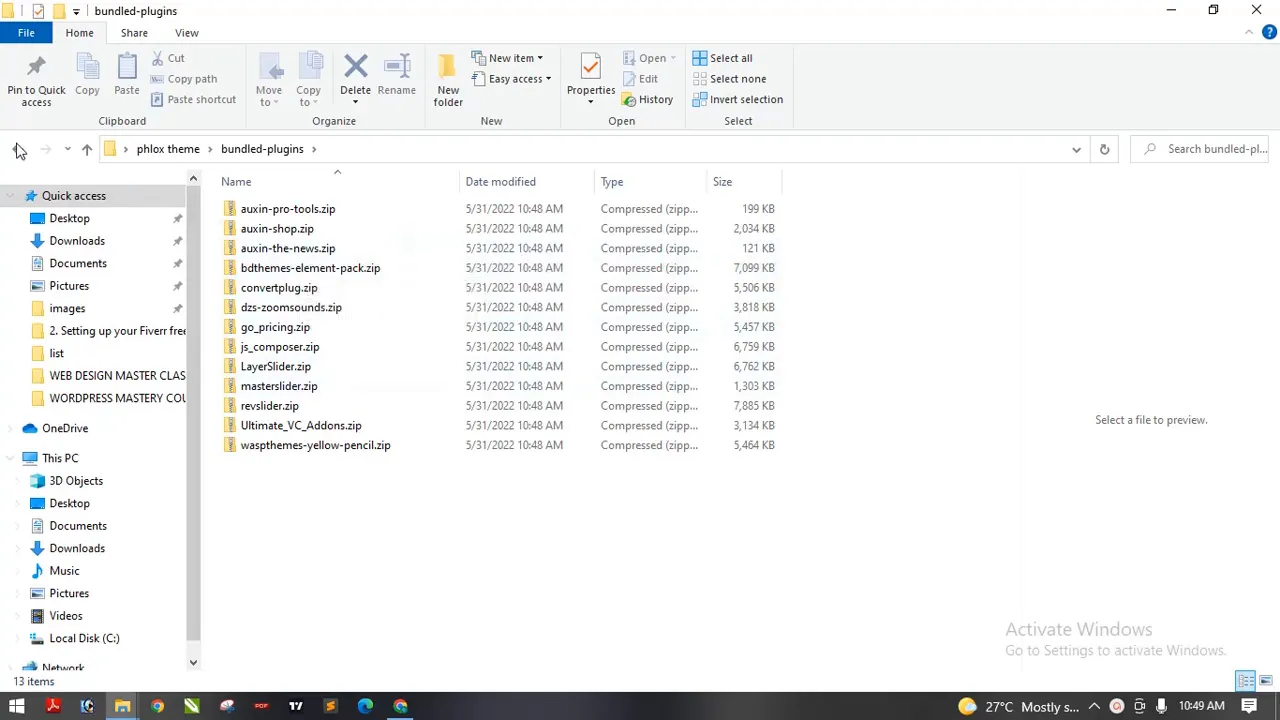Refresh the bundled-plugins folder view

tap(1104, 149)
